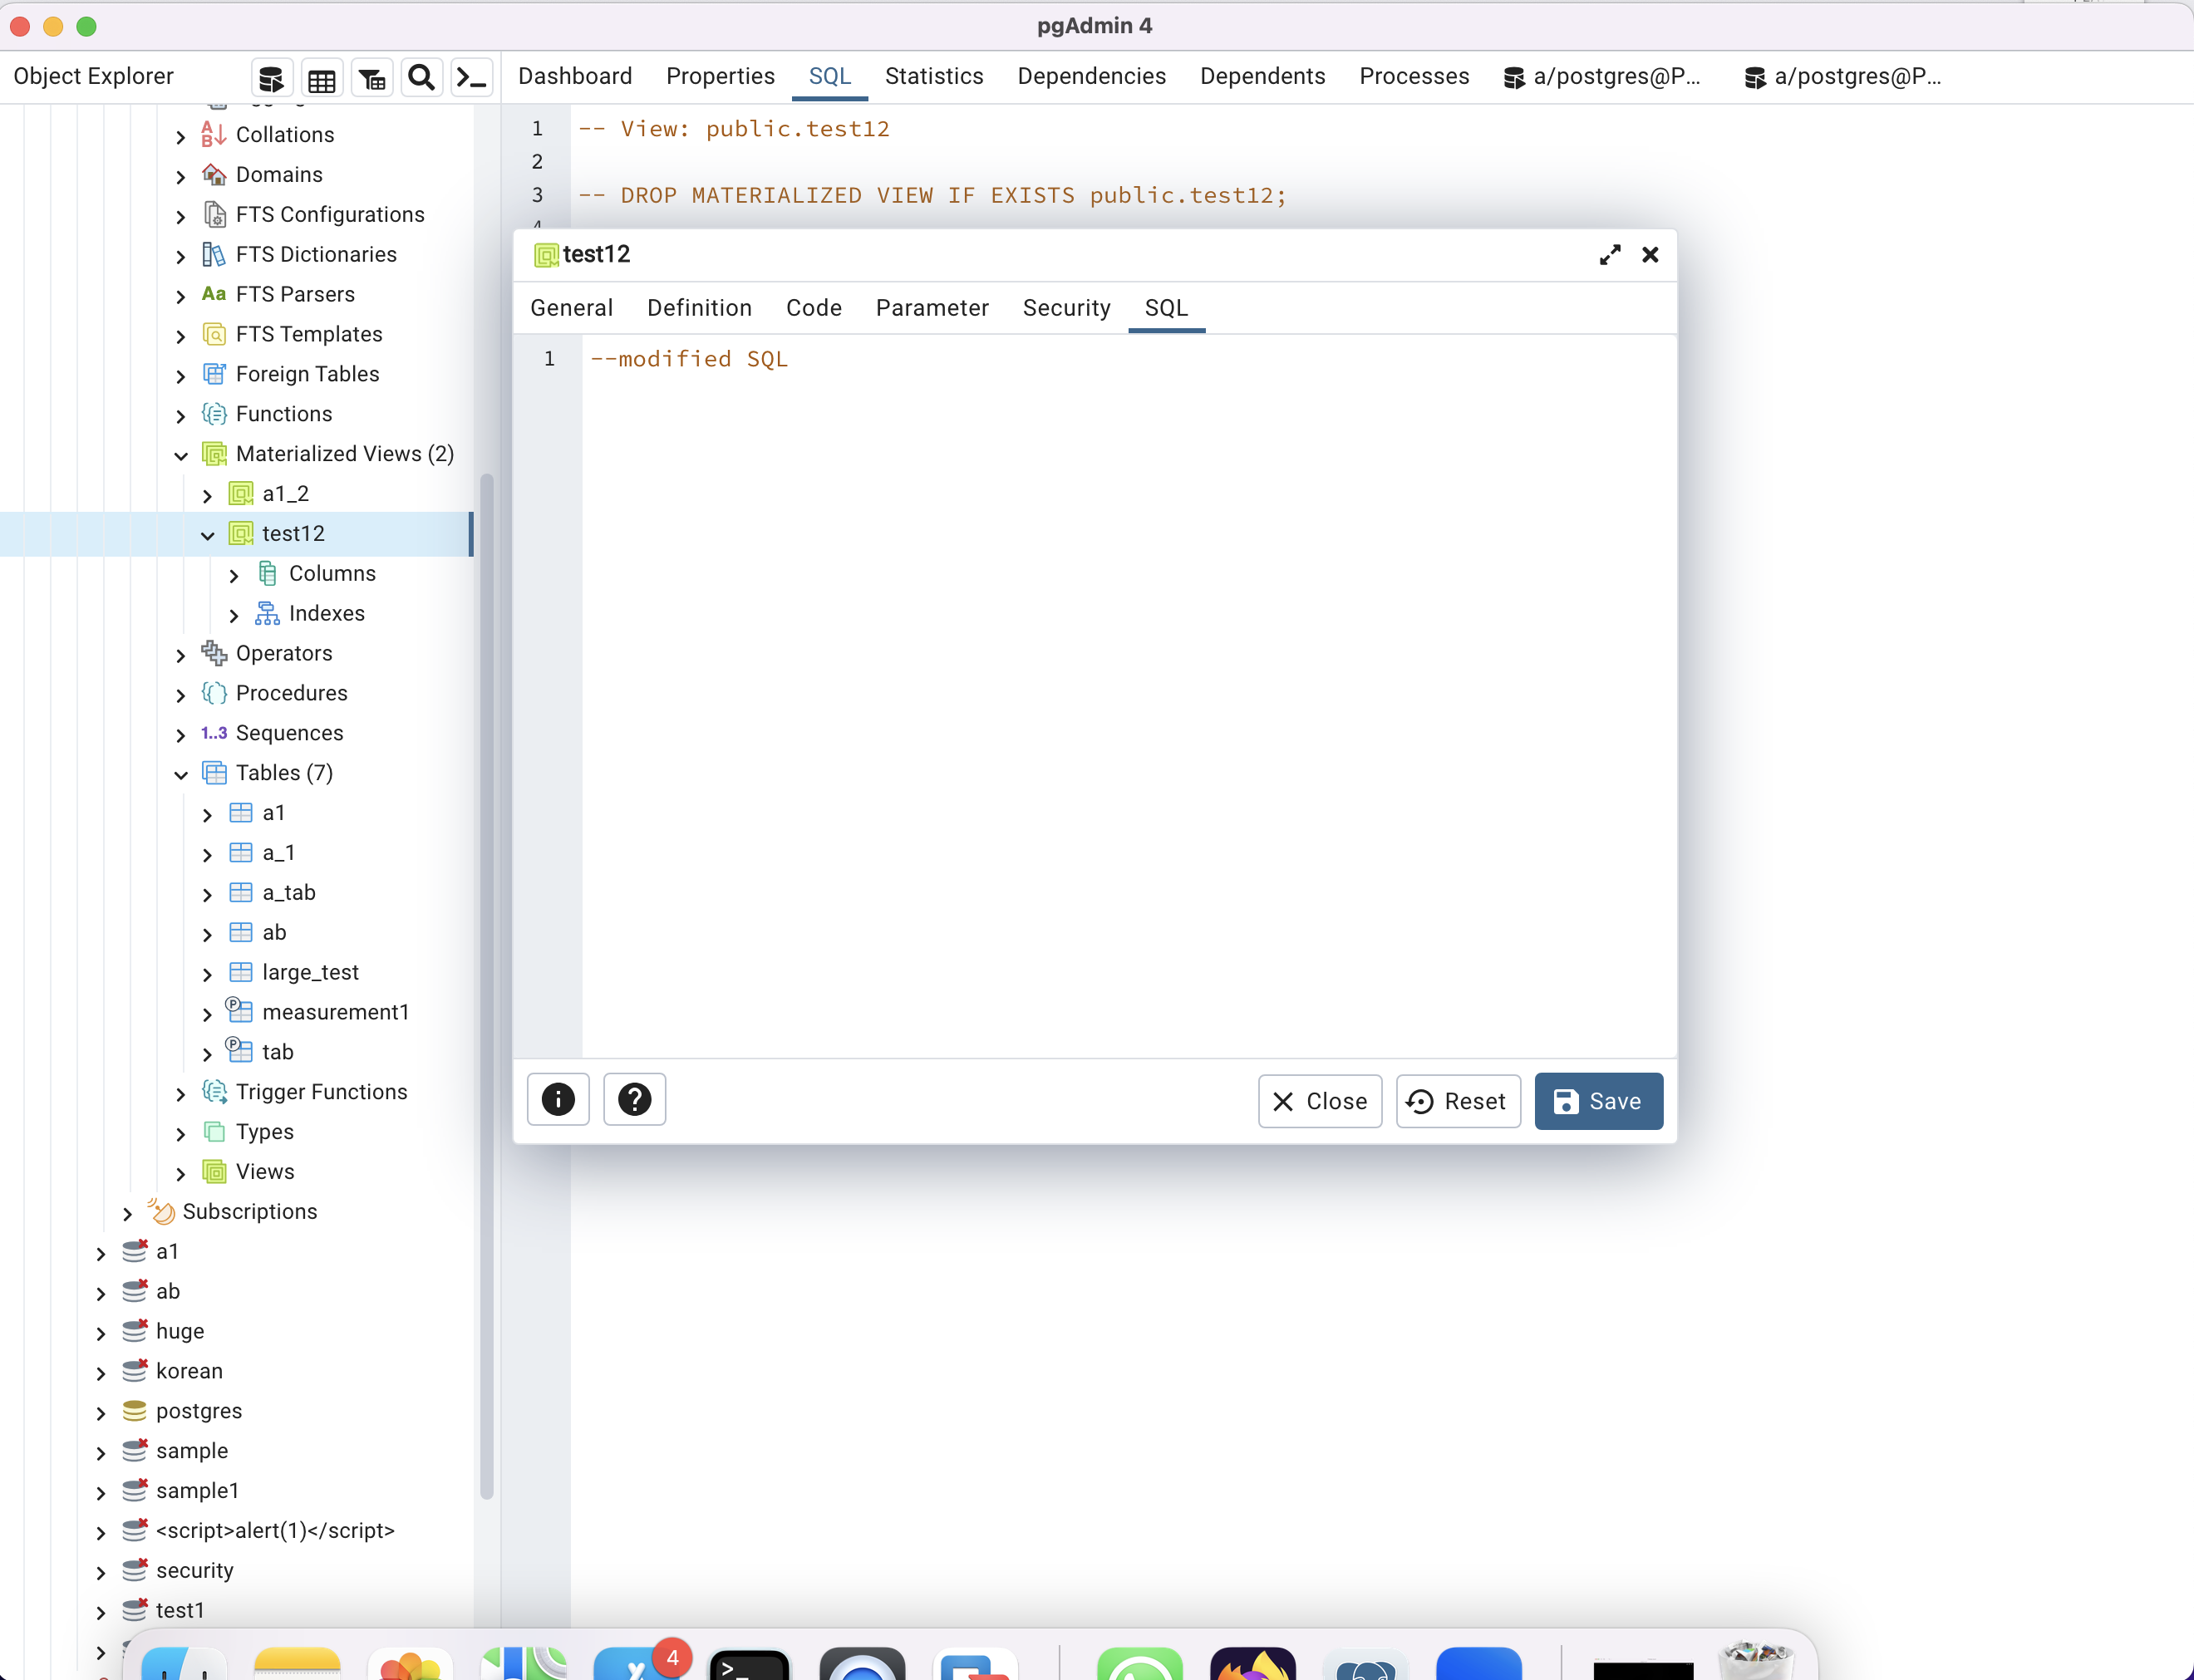Open the Filtered Rows tool
Screen dimensions: 2194x1680
click(x=371, y=77)
